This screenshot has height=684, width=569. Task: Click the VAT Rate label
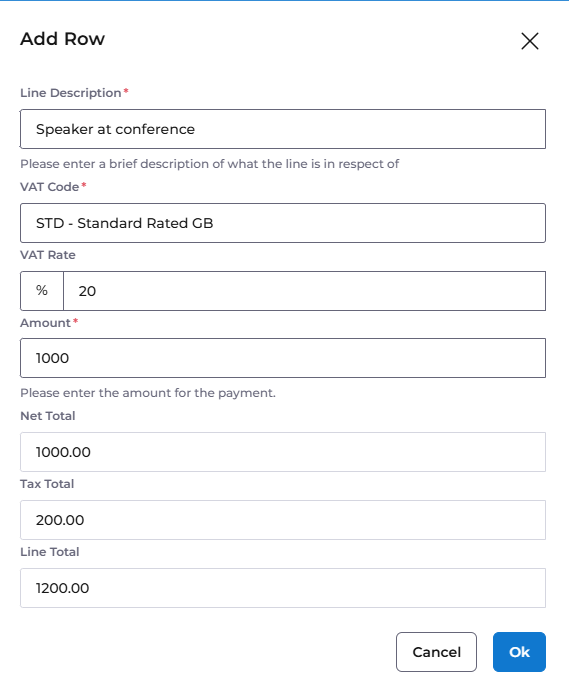(x=48, y=255)
